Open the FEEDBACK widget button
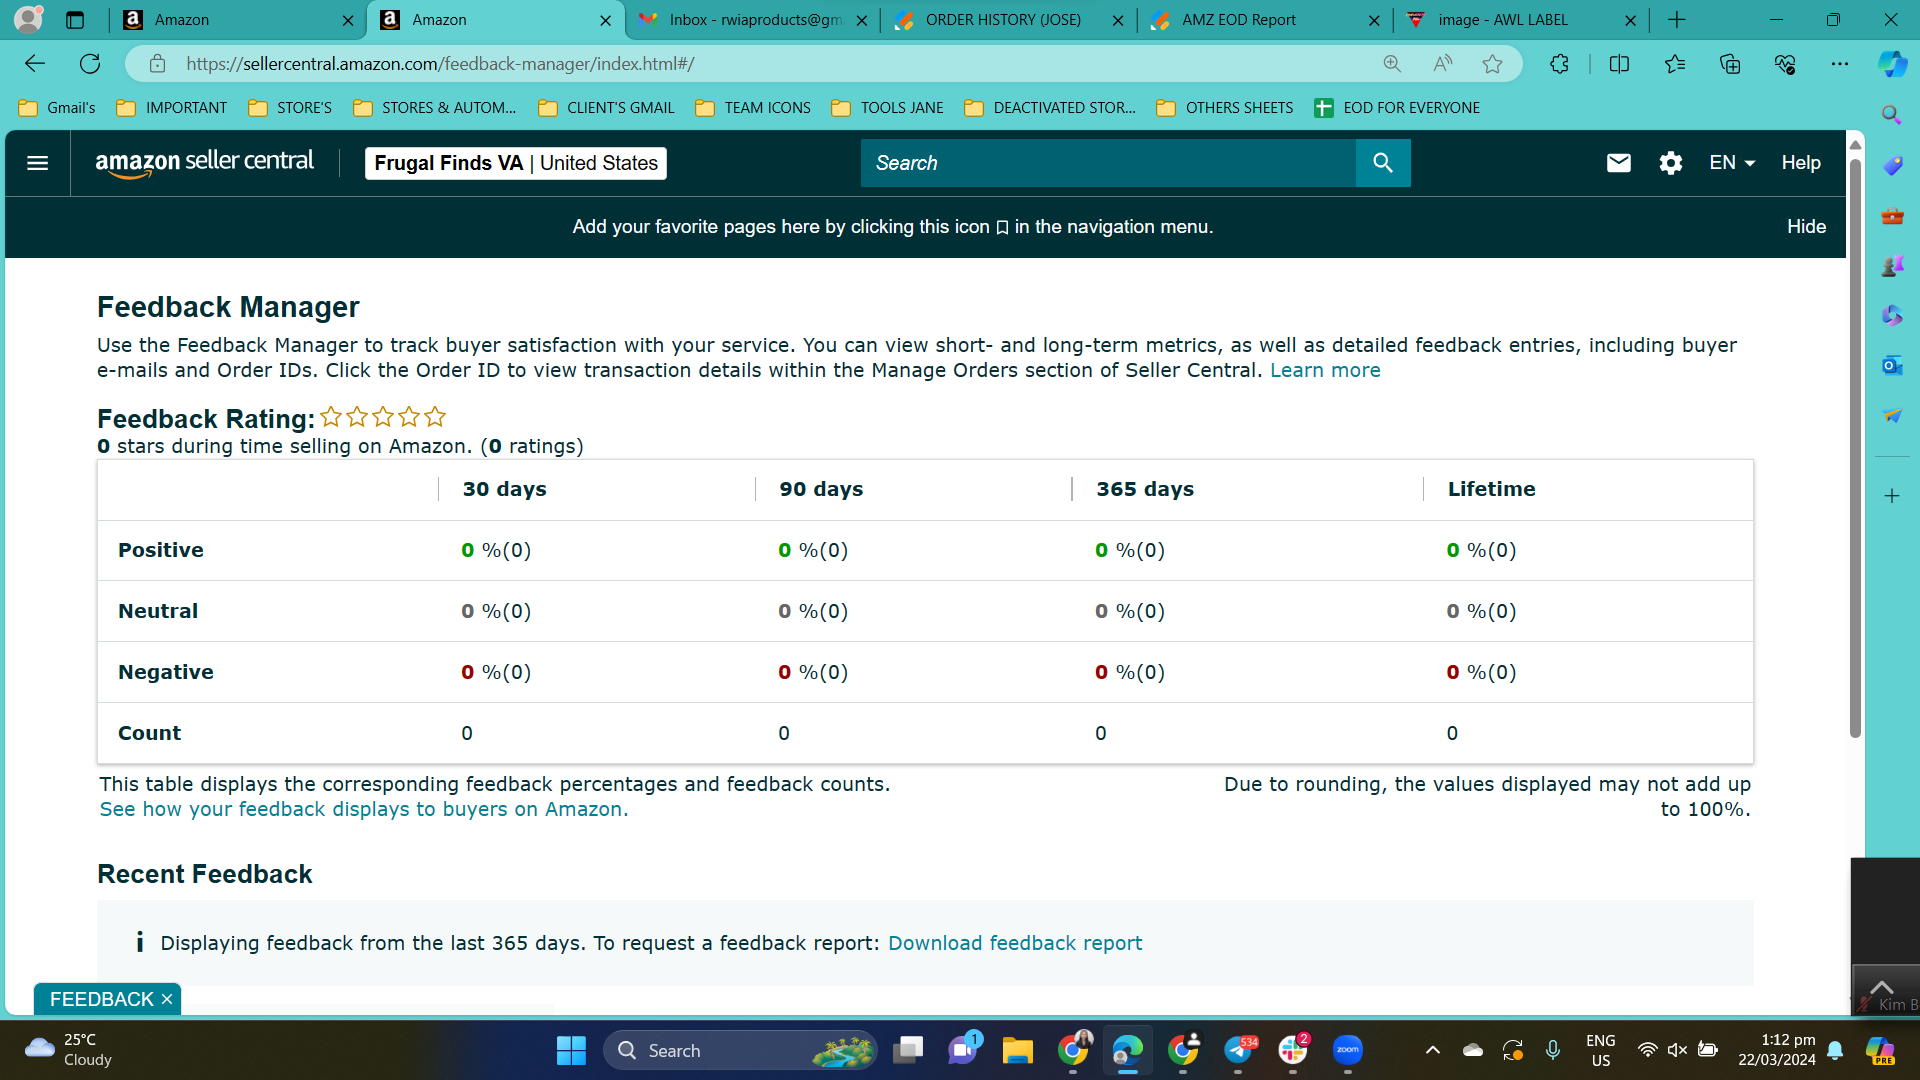The width and height of the screenshot is (1920, 1080). click(101, 999)
